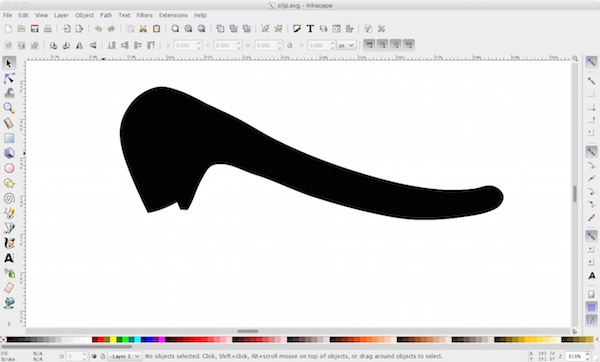600x362 pixels.
Task: Click the Save document icon
Action: pyautogui.click(x=34, y=29)
